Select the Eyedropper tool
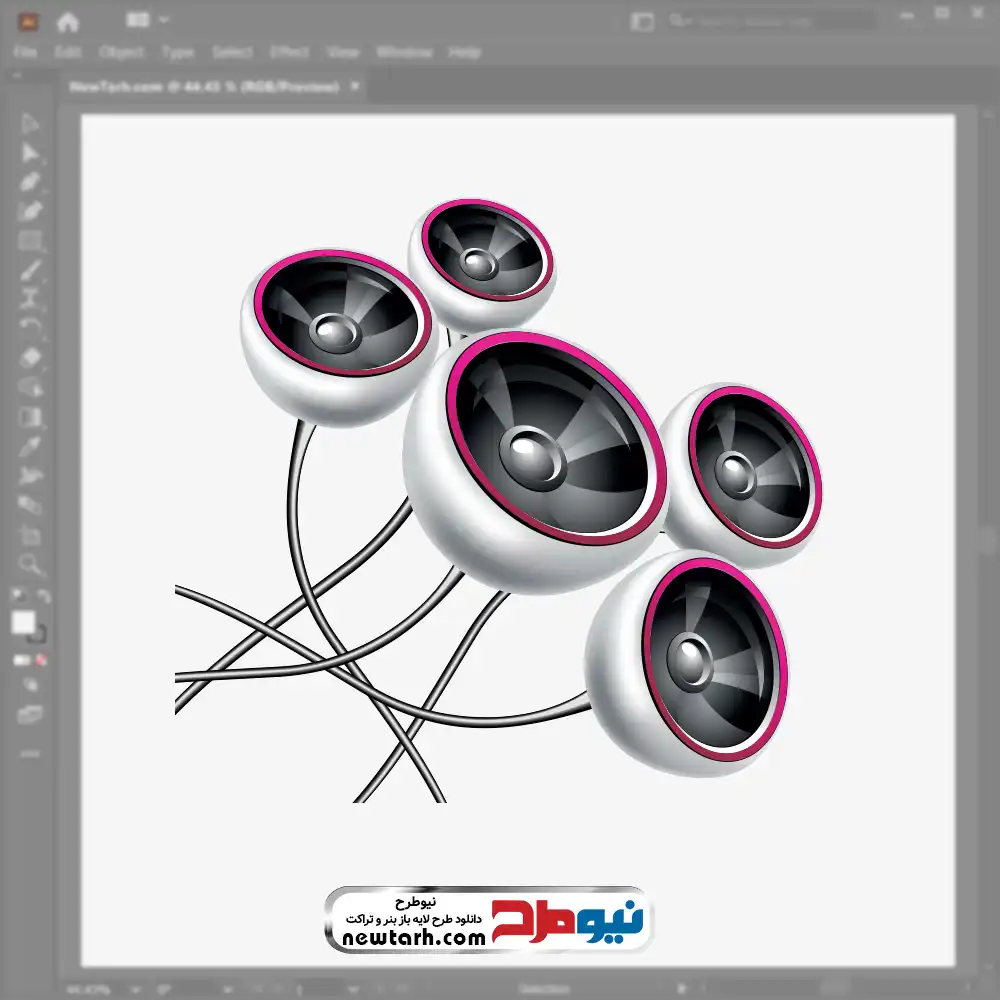Image resolution: width=1000 pixels, height=1000 pixels. click(x=30, y=446)
